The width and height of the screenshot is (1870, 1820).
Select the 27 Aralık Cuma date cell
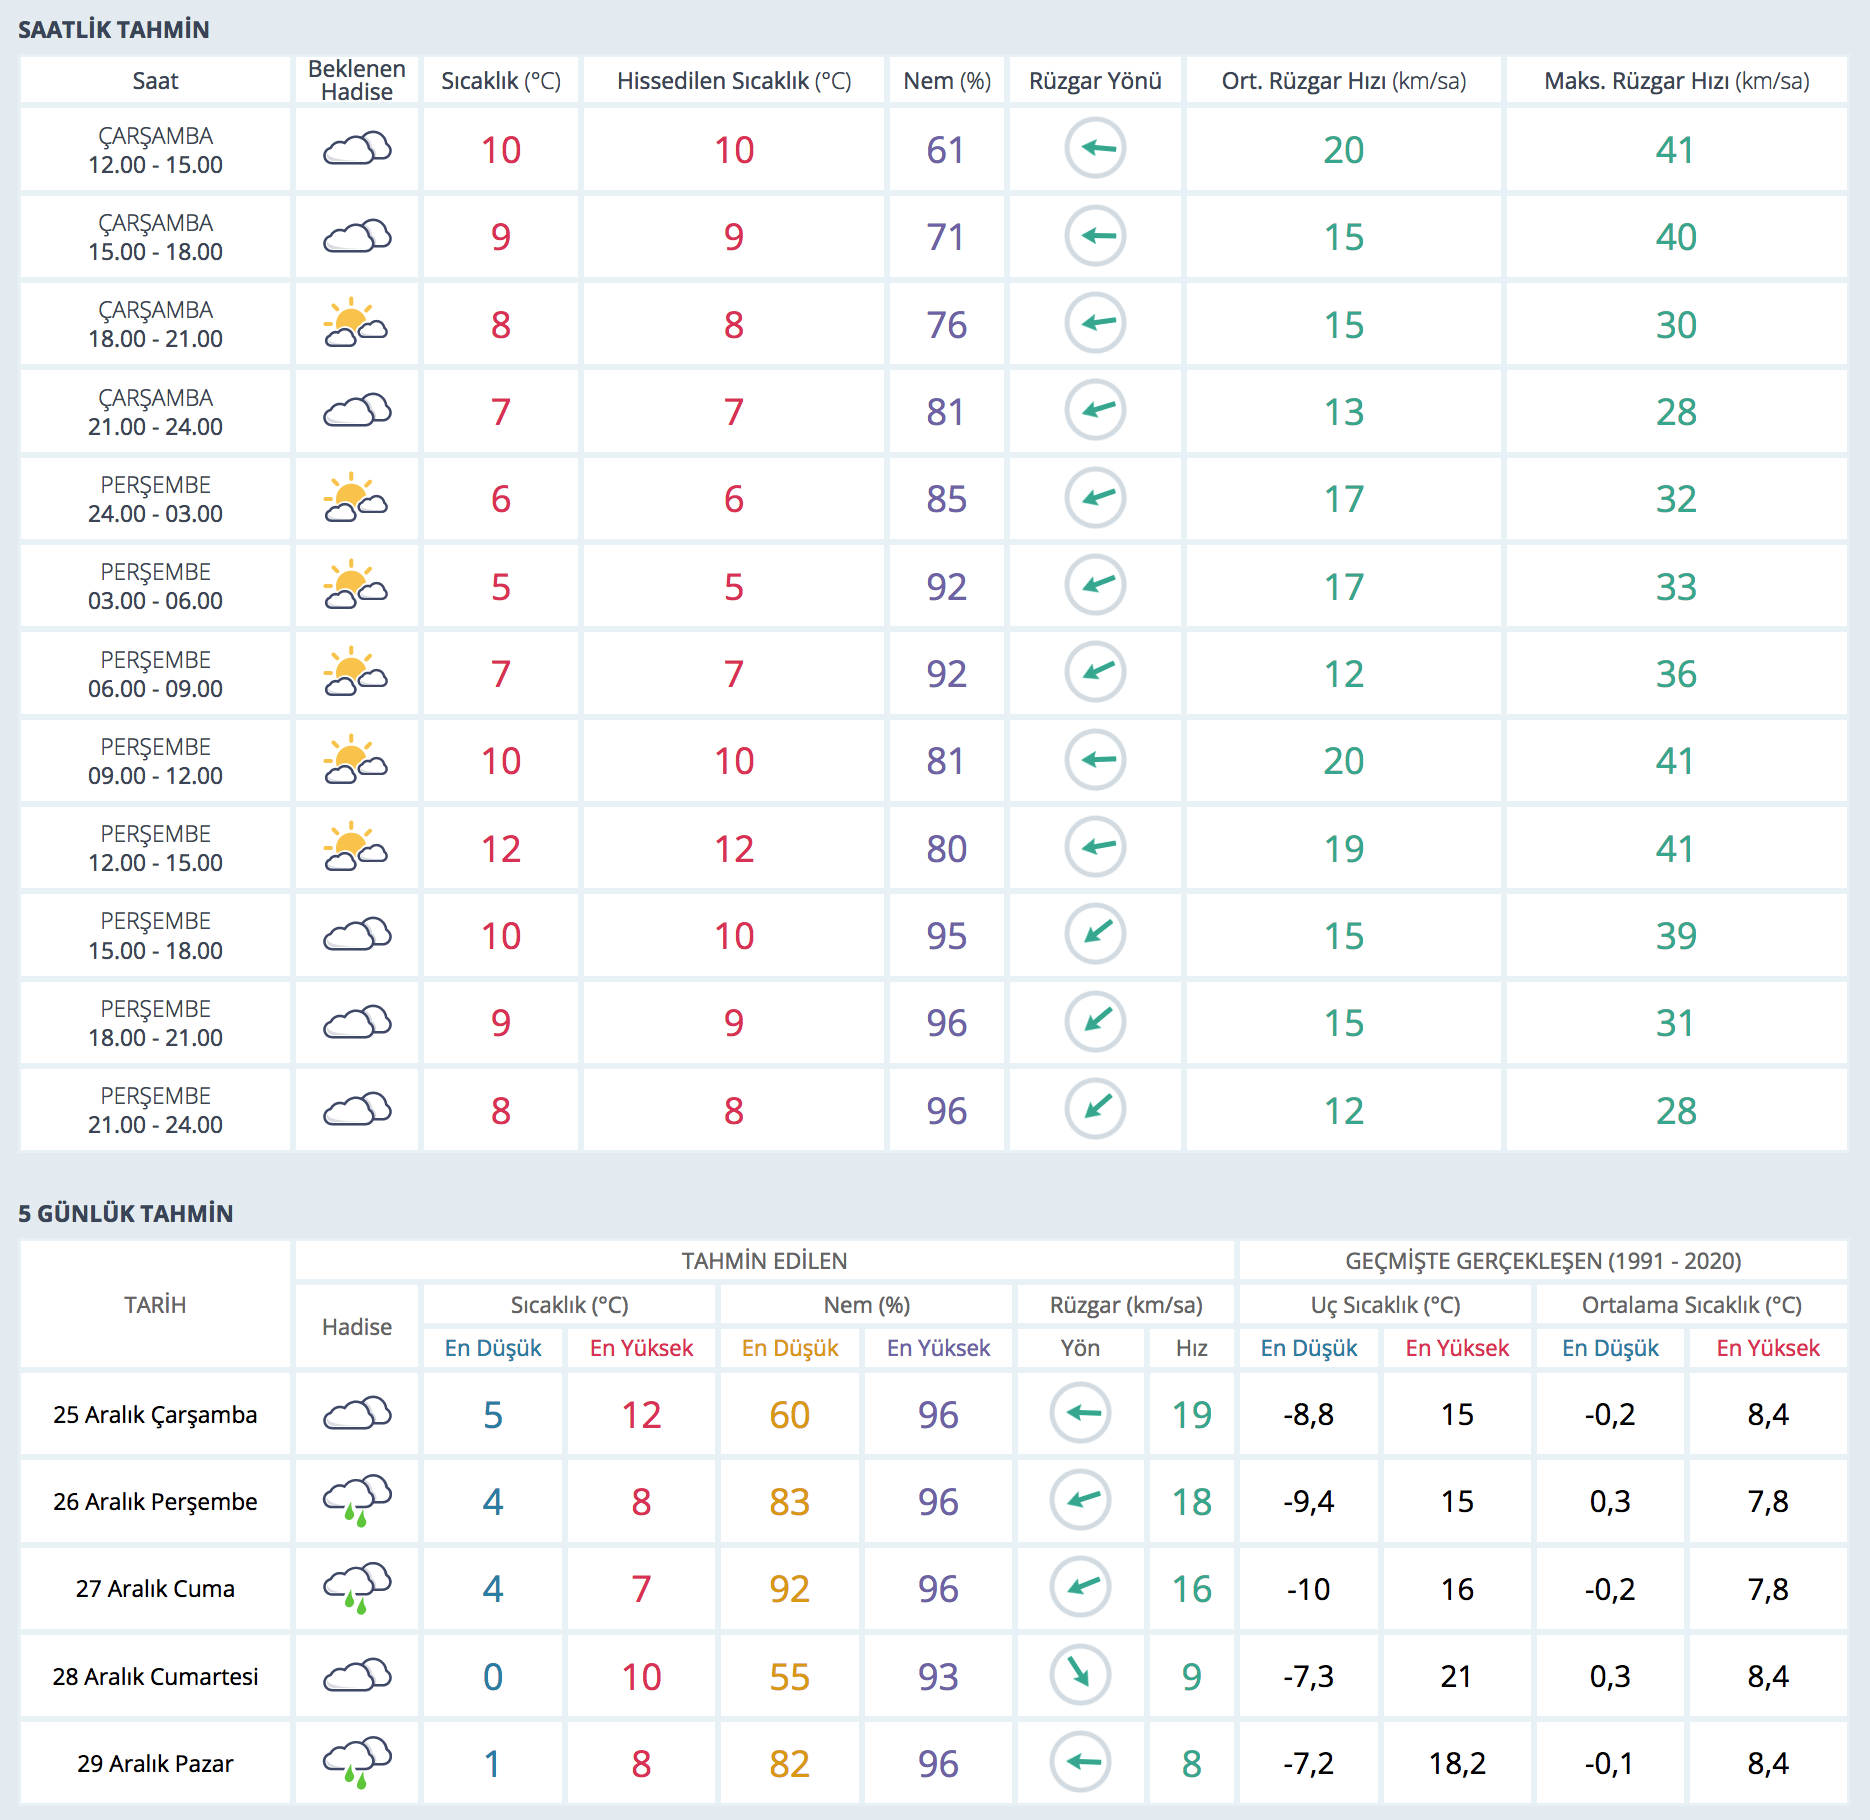coord(155,1589)
